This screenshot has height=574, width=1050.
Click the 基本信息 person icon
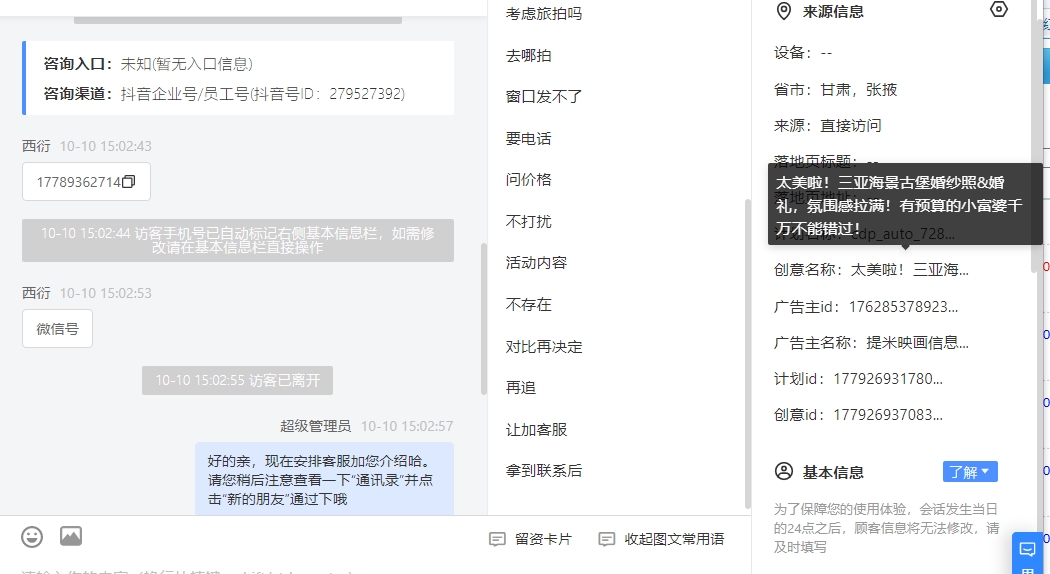(x=783, y=472)
